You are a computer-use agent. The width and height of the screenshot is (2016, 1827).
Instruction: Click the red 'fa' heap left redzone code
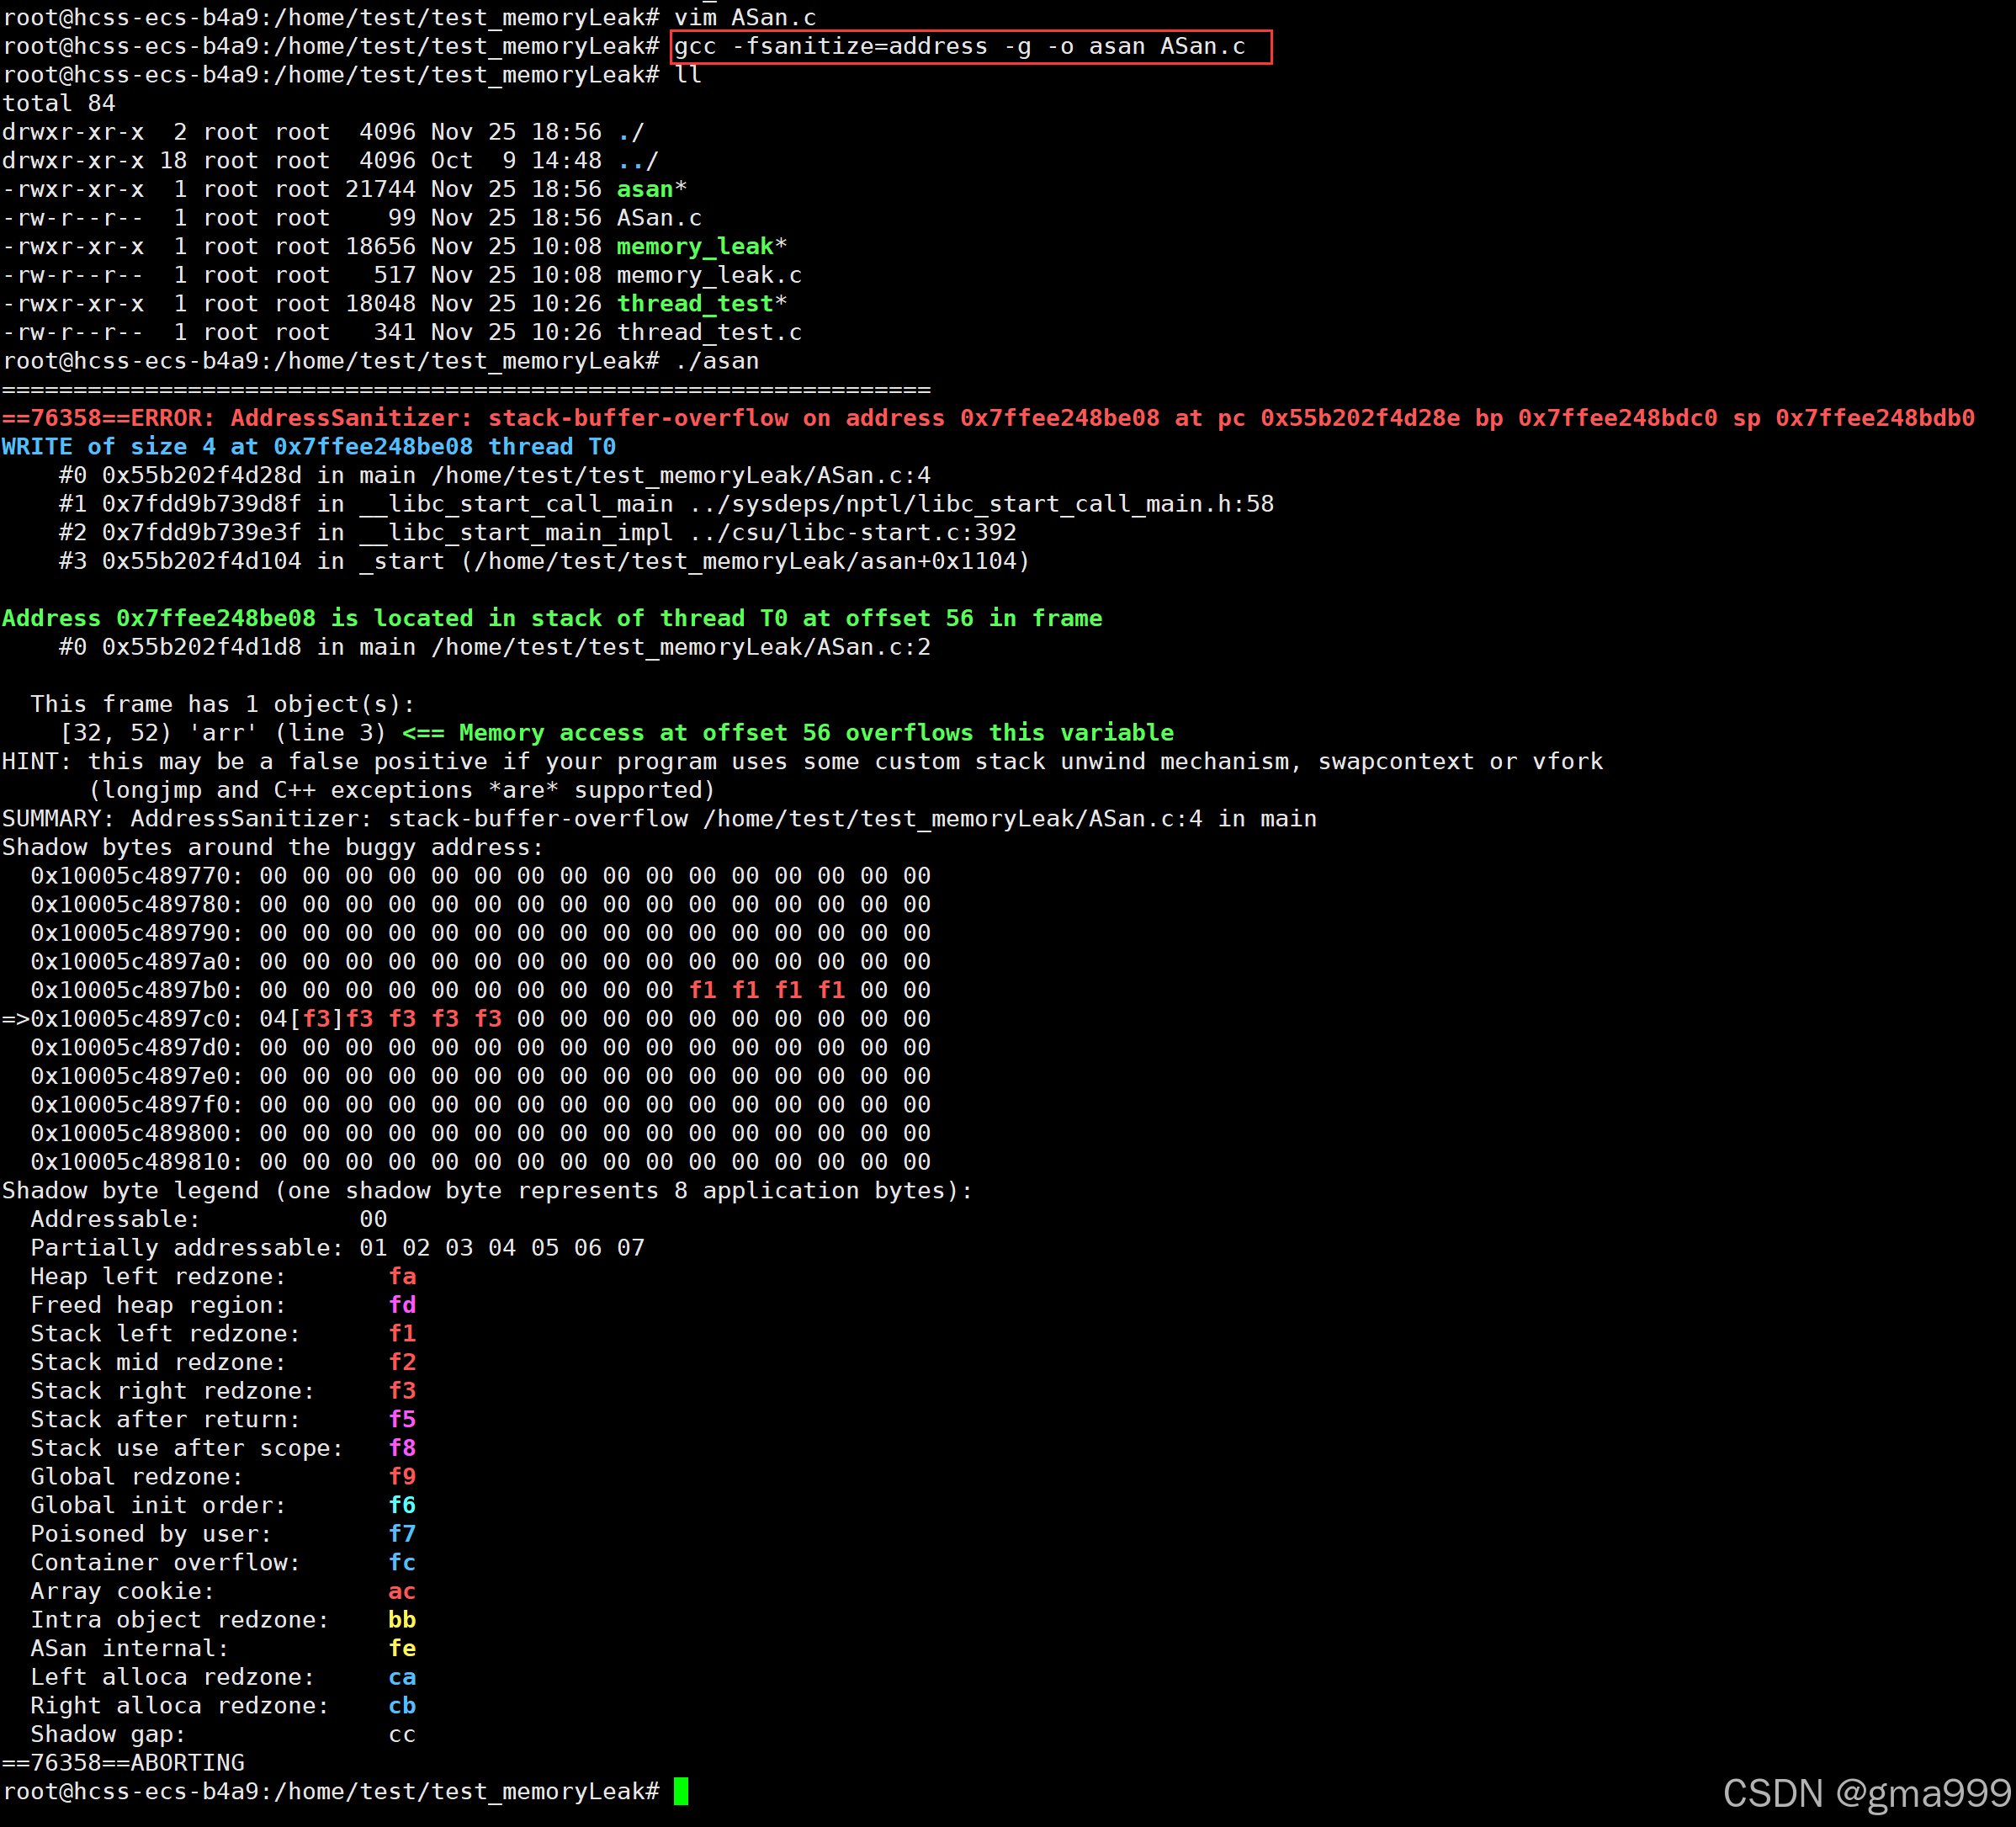[402, 1276]
